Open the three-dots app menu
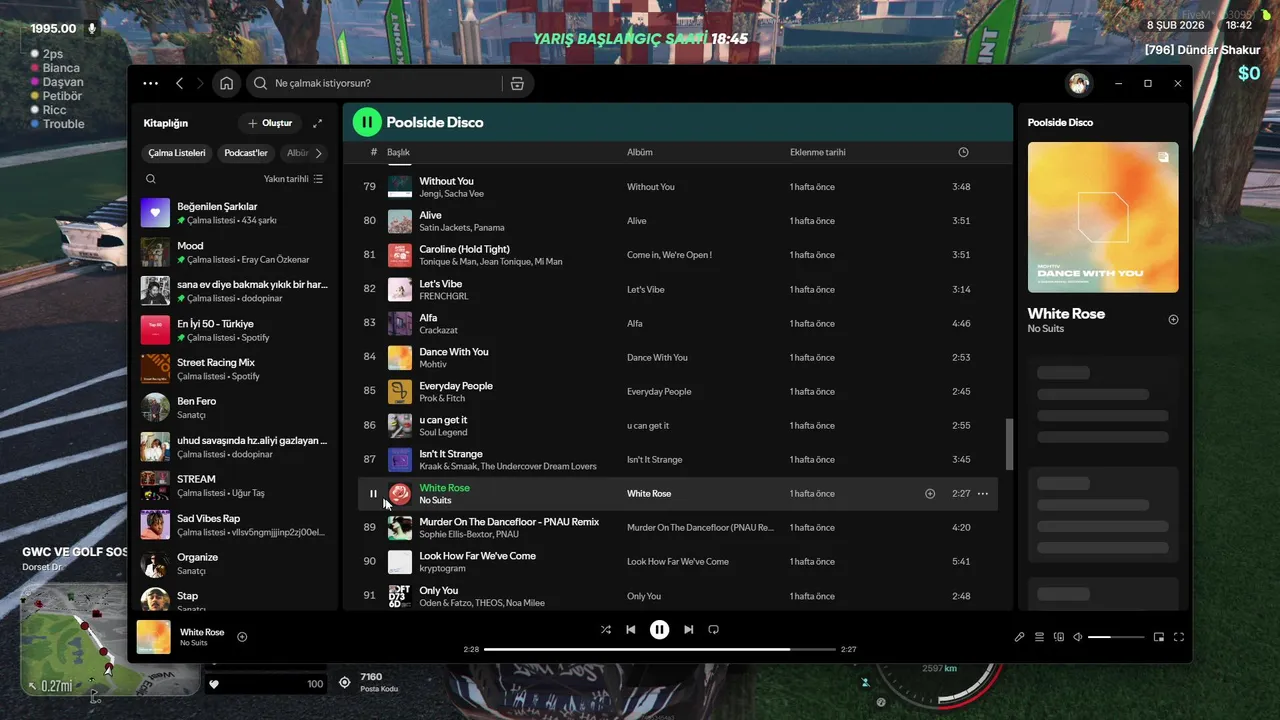 (x=150, y=84)
